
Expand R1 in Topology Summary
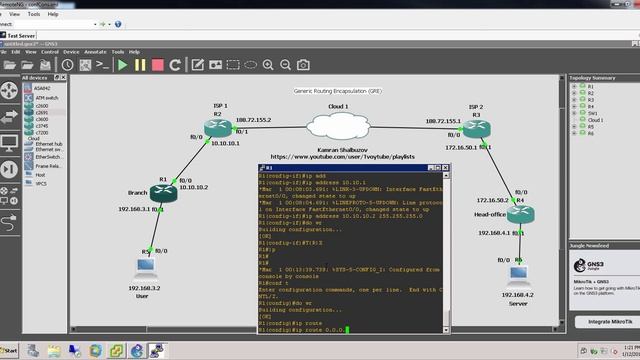coord(574,87)
